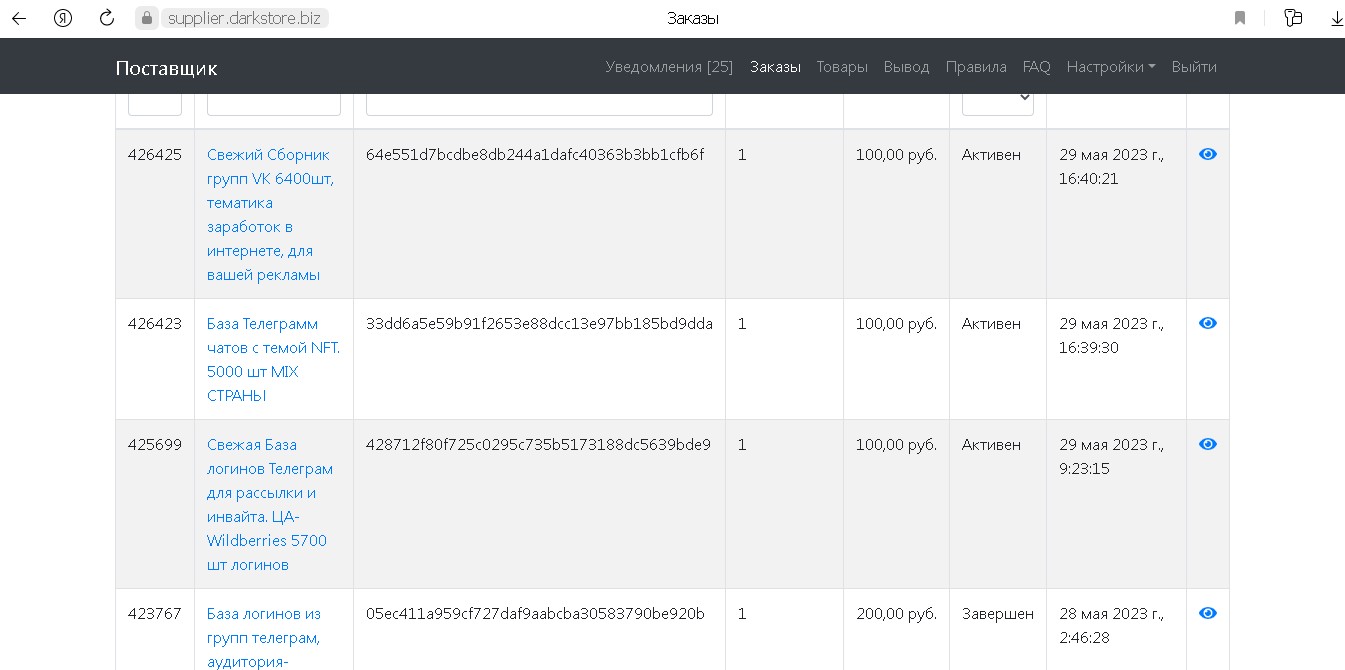Focus the hash search filter field
The width and height of the screenshot is (1345, 670).
click(539, 102)
